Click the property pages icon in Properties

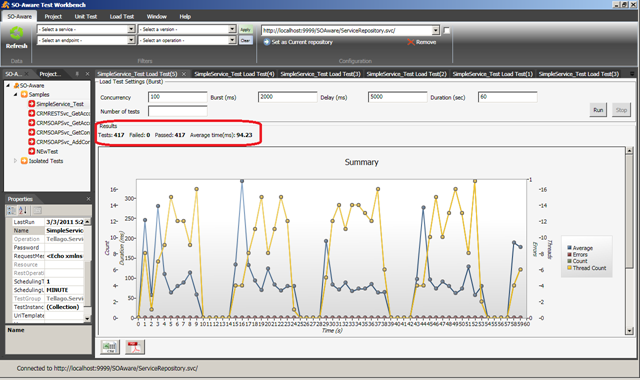point(37,211)
